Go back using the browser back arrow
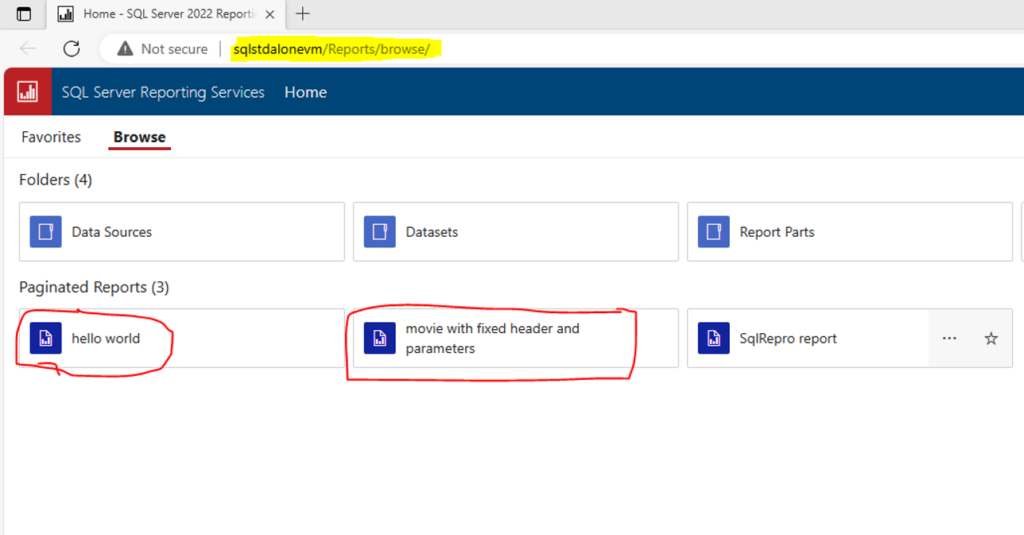 point(28,49)
